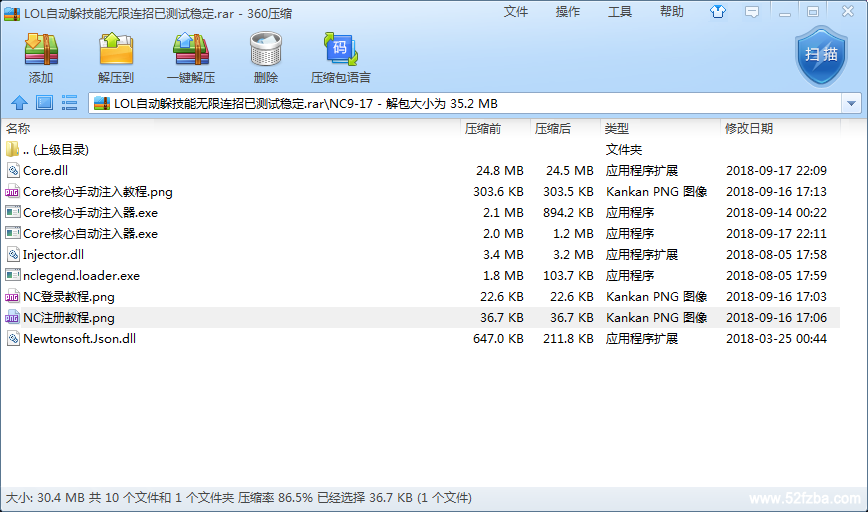Viewport: 868px width, 512px height.
Task: Select file name nclegend.loader.exe
Action: (81, 276)
